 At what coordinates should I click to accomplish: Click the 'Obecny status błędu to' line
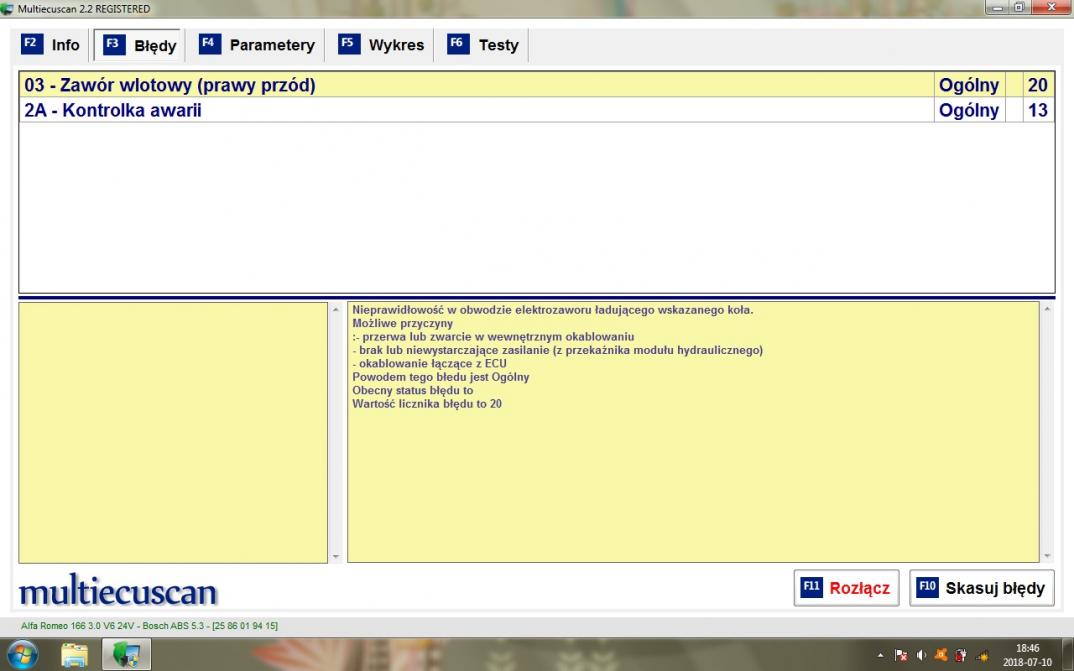pos(412,390)
